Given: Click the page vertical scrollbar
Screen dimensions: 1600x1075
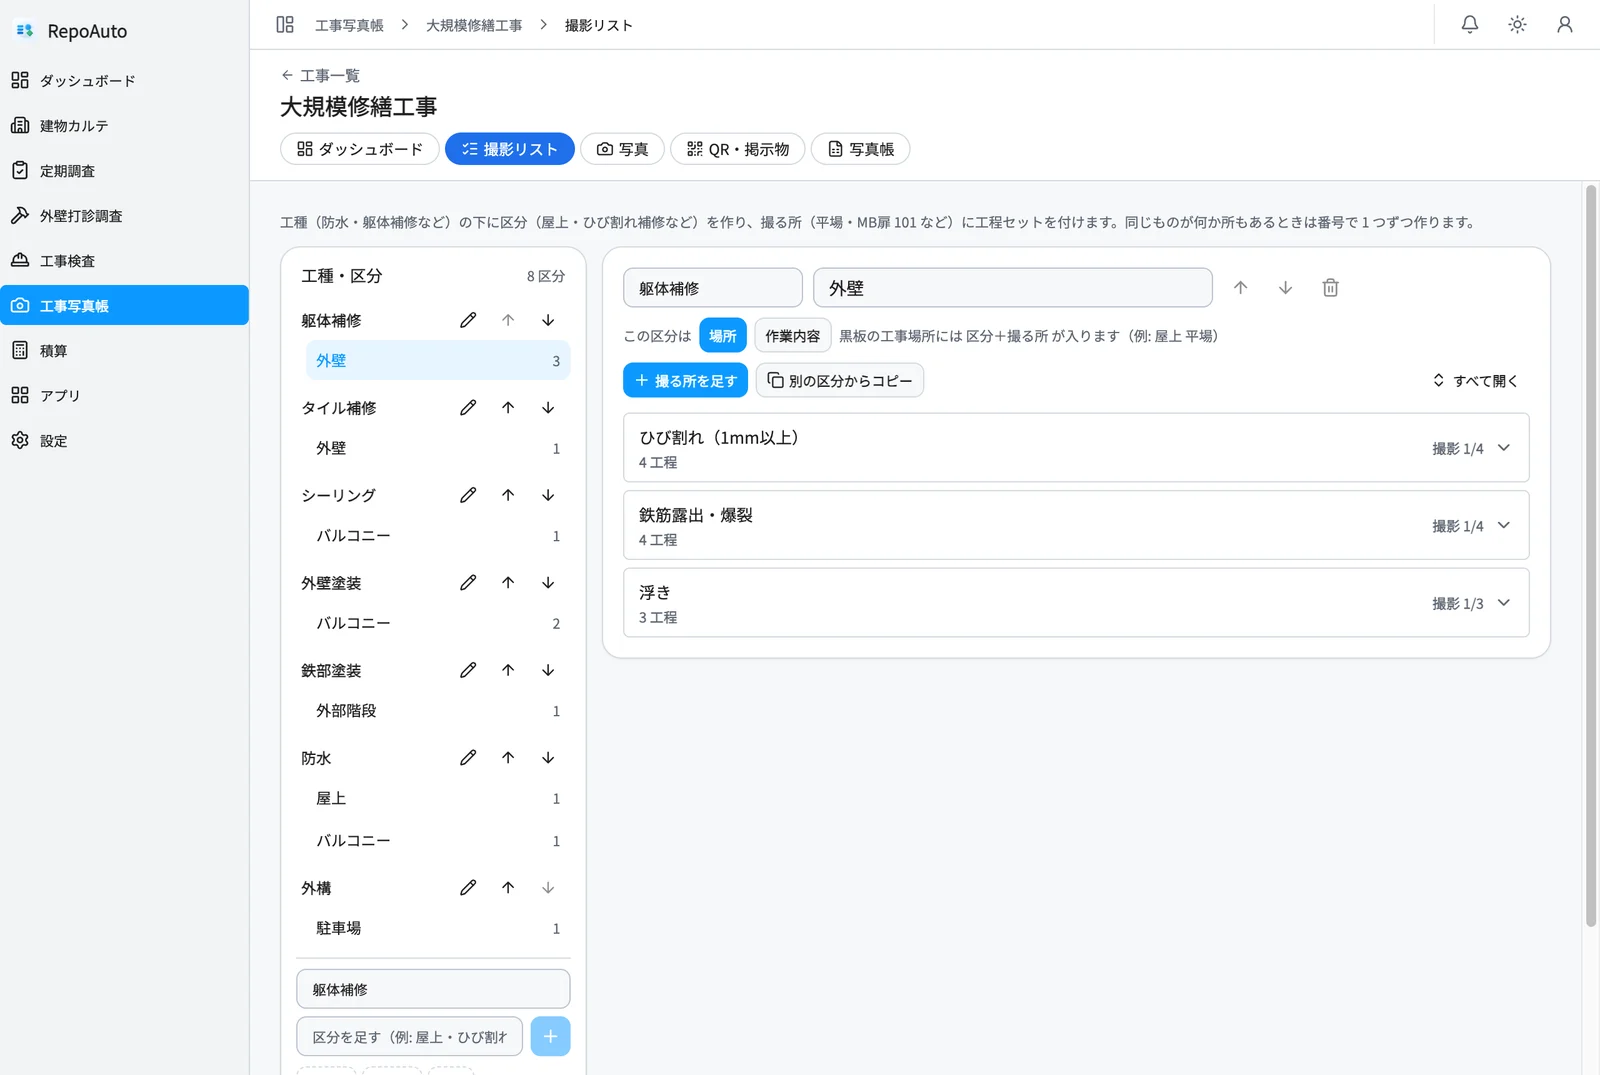Looking at the screenshot, I should [x=1591, y=556].
